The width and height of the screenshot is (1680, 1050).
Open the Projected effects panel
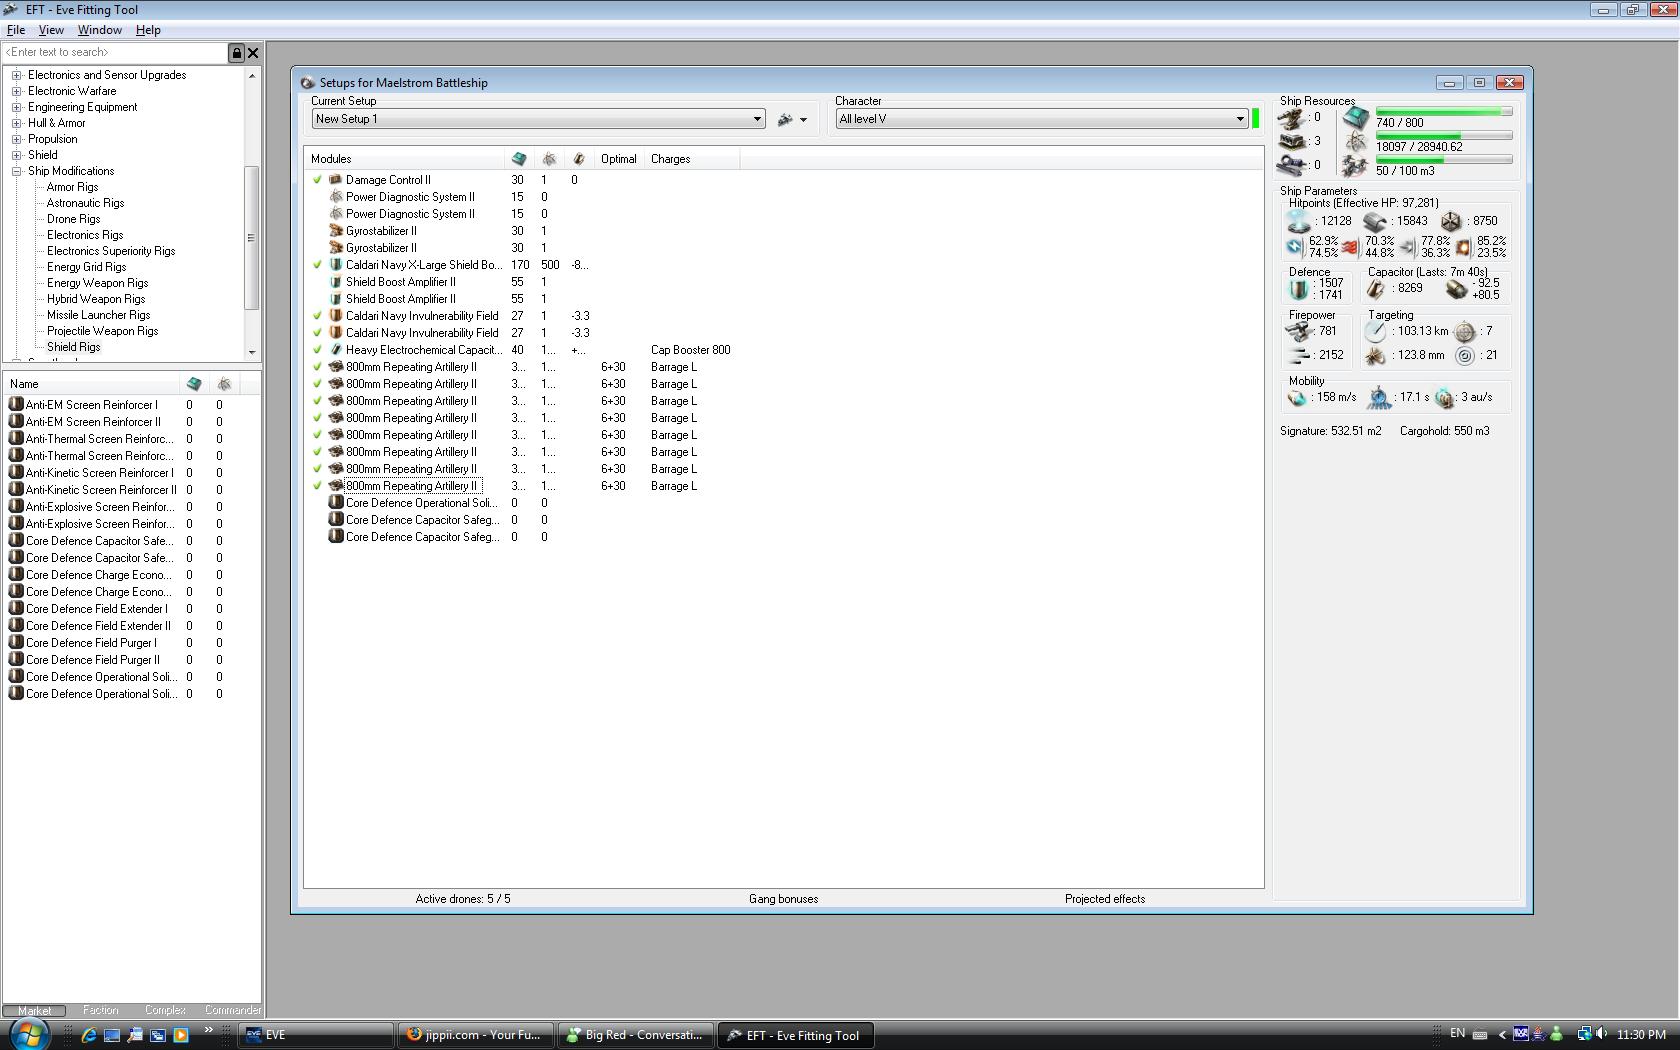tap(1105, 899)
